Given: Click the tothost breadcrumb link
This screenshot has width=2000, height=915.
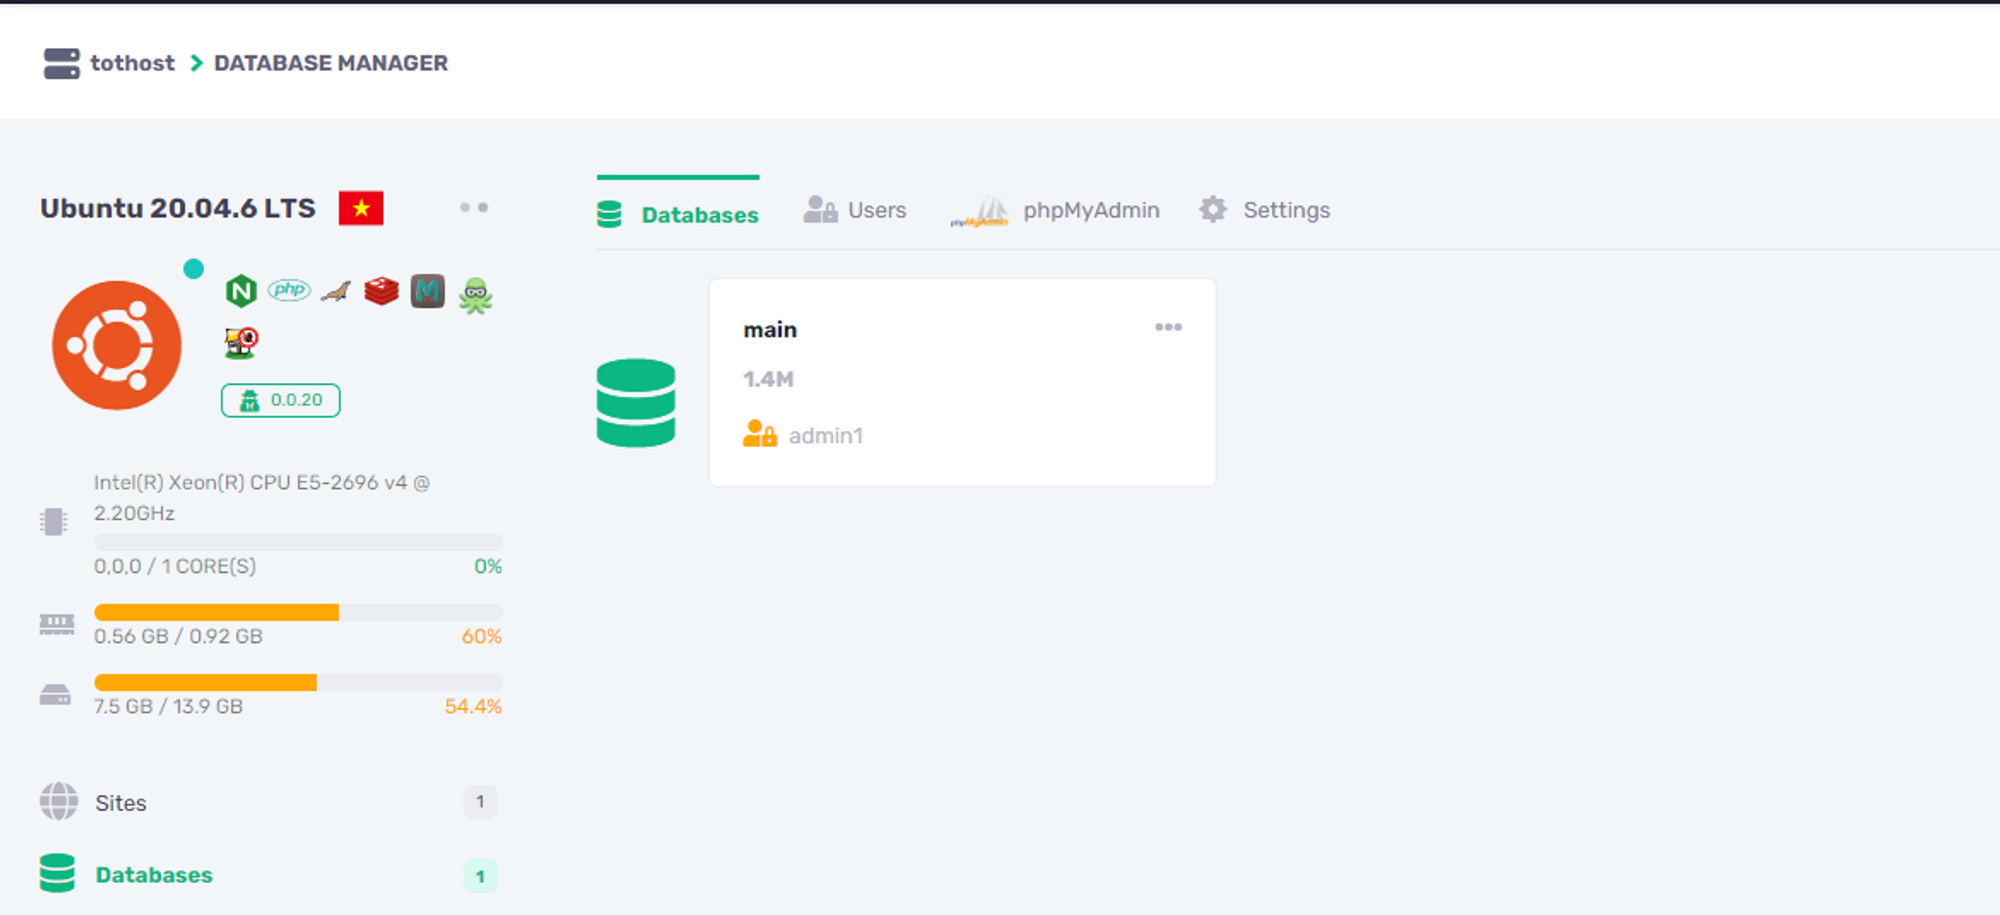Looking at the screenshot, I should (132, 63).
